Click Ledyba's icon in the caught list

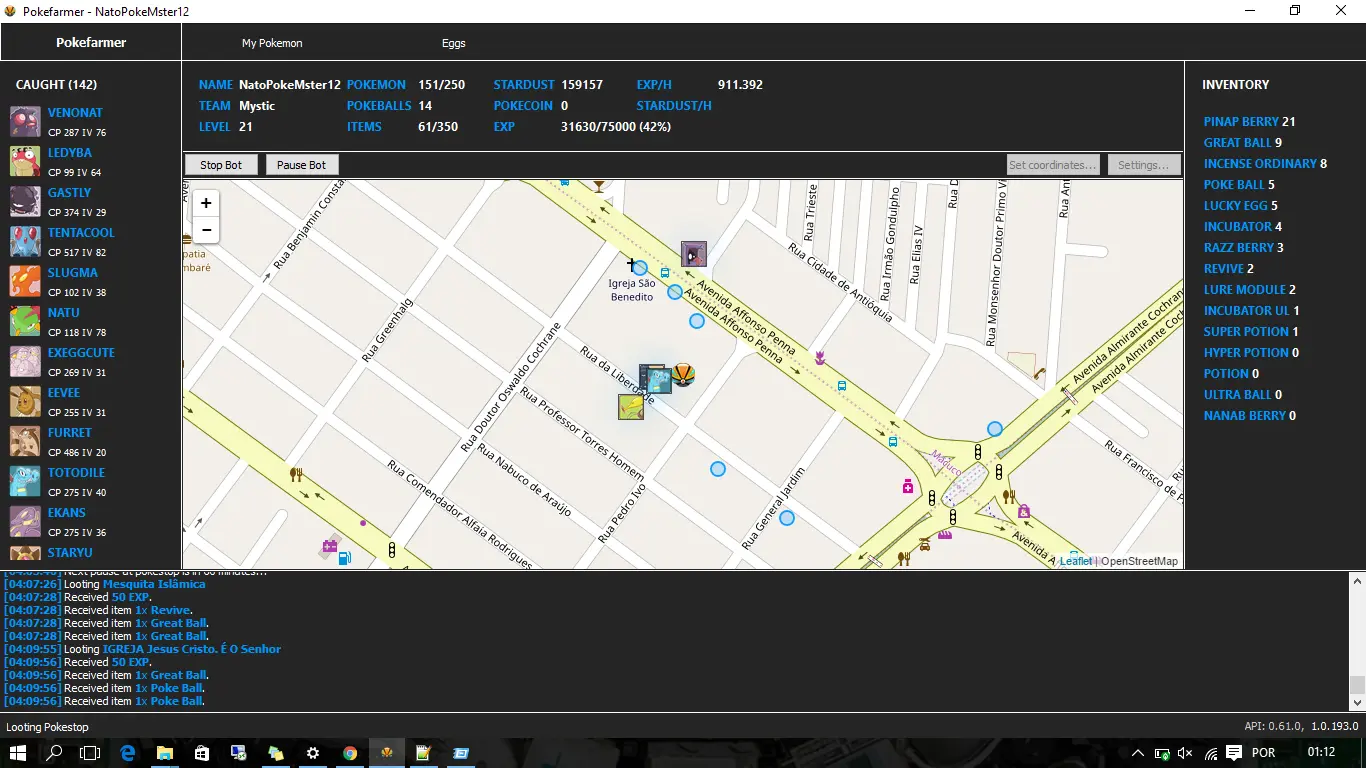click(25, 162)
